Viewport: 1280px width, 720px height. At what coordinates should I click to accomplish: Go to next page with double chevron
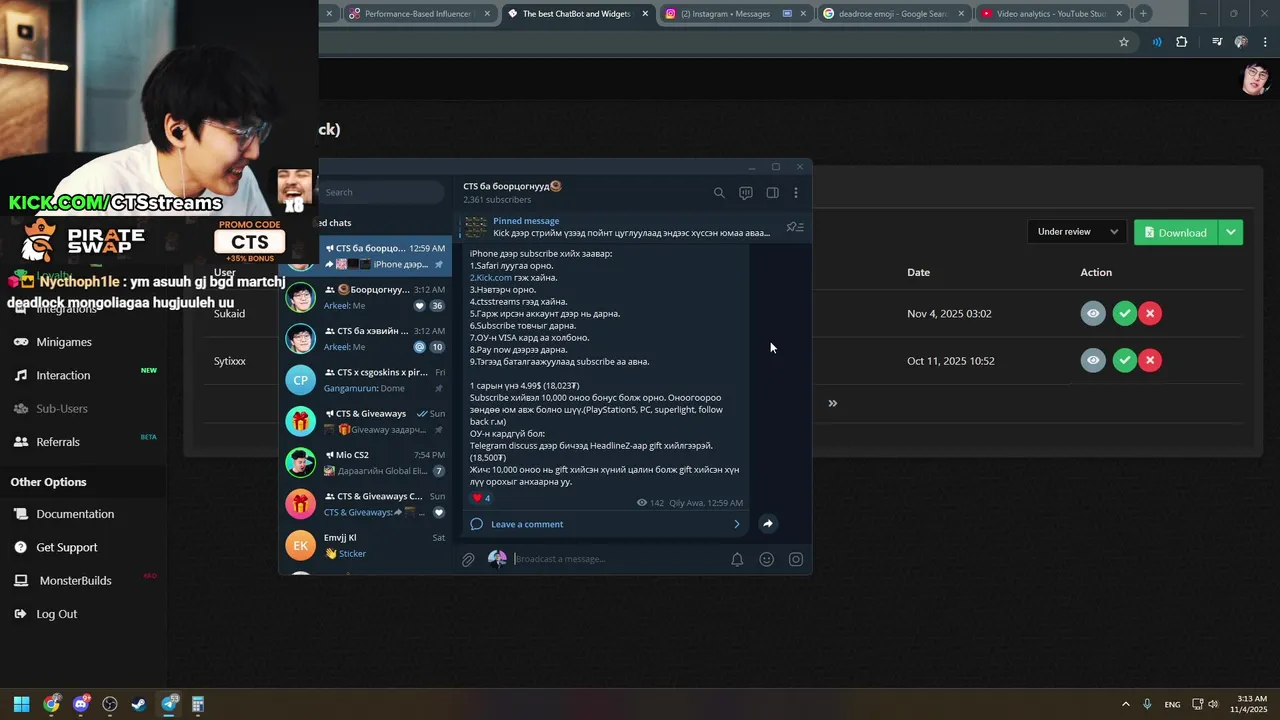click(x=832, y=403)
